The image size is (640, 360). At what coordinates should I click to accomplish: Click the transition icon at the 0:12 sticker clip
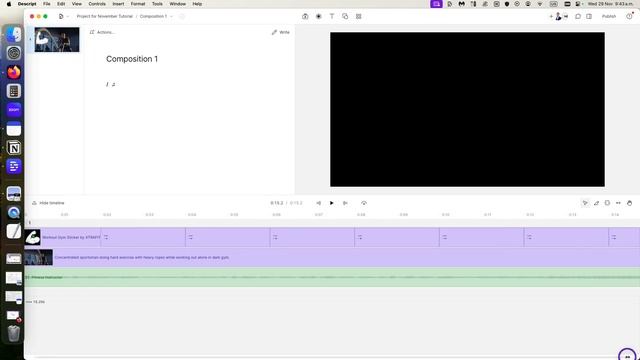529,237
